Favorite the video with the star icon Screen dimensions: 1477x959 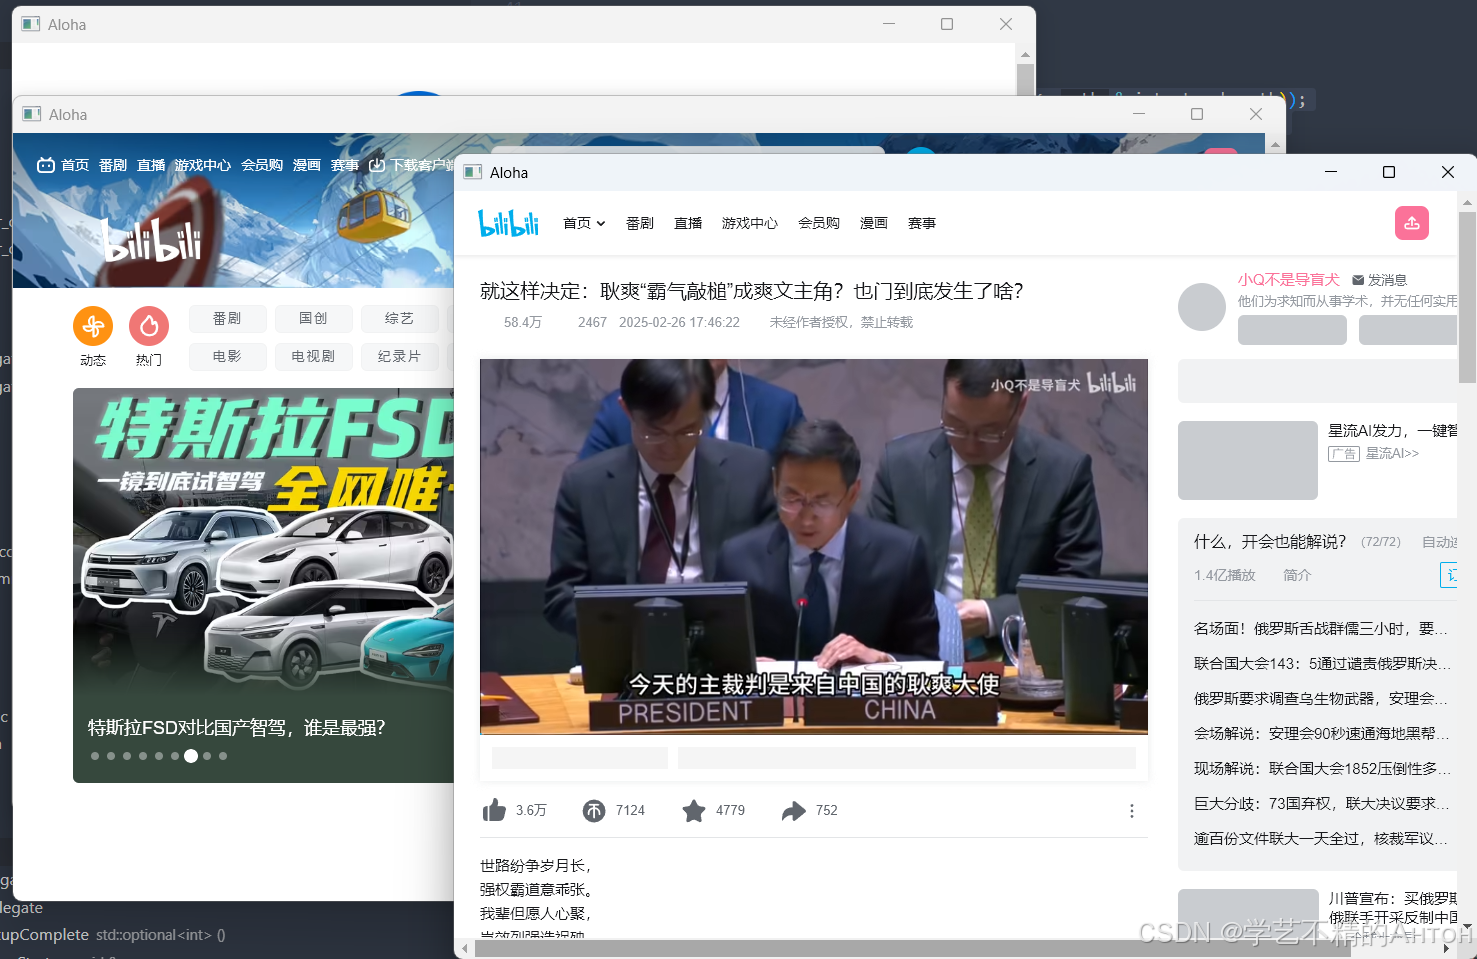[x=694, y=810]
